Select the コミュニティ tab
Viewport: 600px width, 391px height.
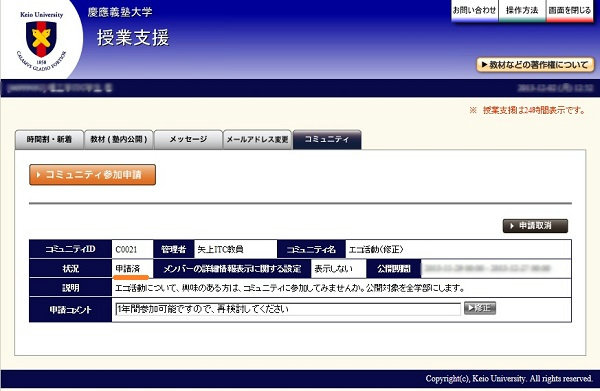(x=327, y=140)
